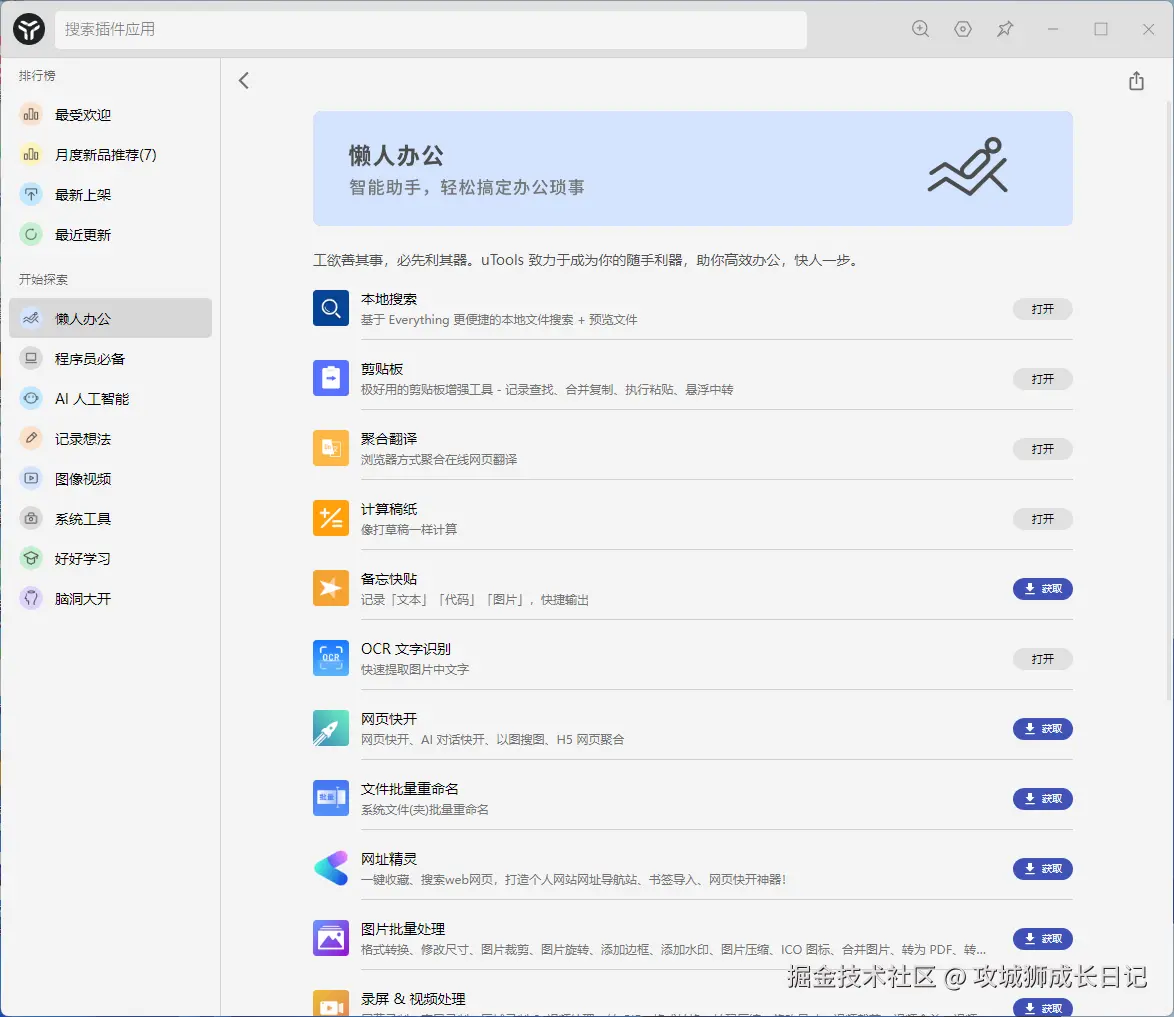Image resolution: width=1174 pixels, height=1017 pixels.
Task: Open the 最受欢迎 ranking
Action: click(x=111, y=115)
